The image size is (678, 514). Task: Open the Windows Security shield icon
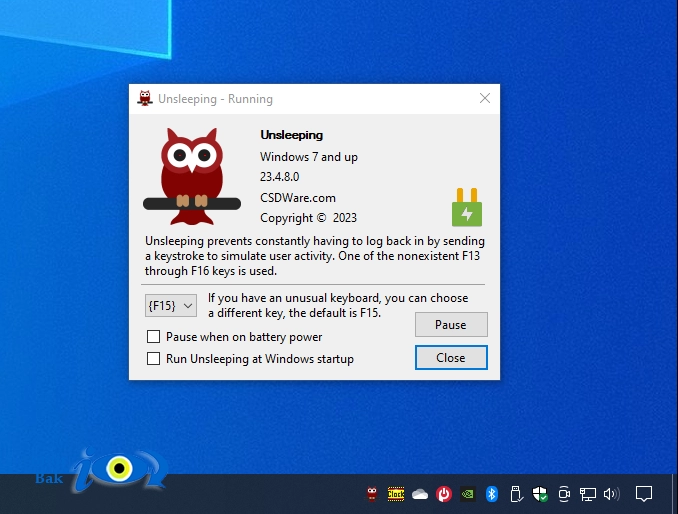tap(540, 494)
